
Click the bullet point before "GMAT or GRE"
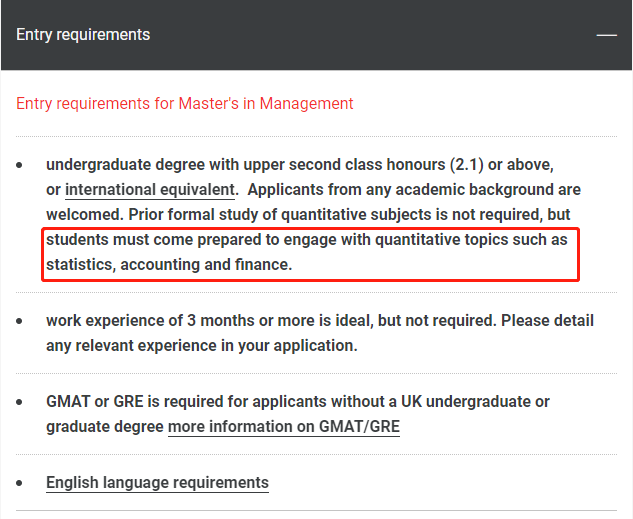click(19, 402)
